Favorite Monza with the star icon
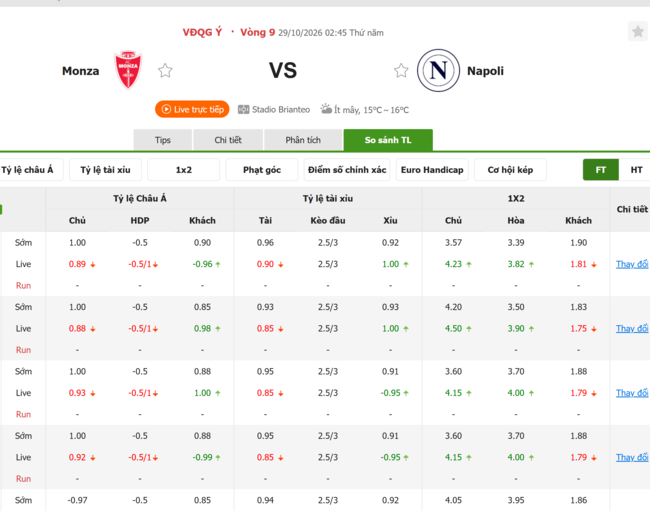The height and width of the screenshot is (511, 650). point(165,70)
